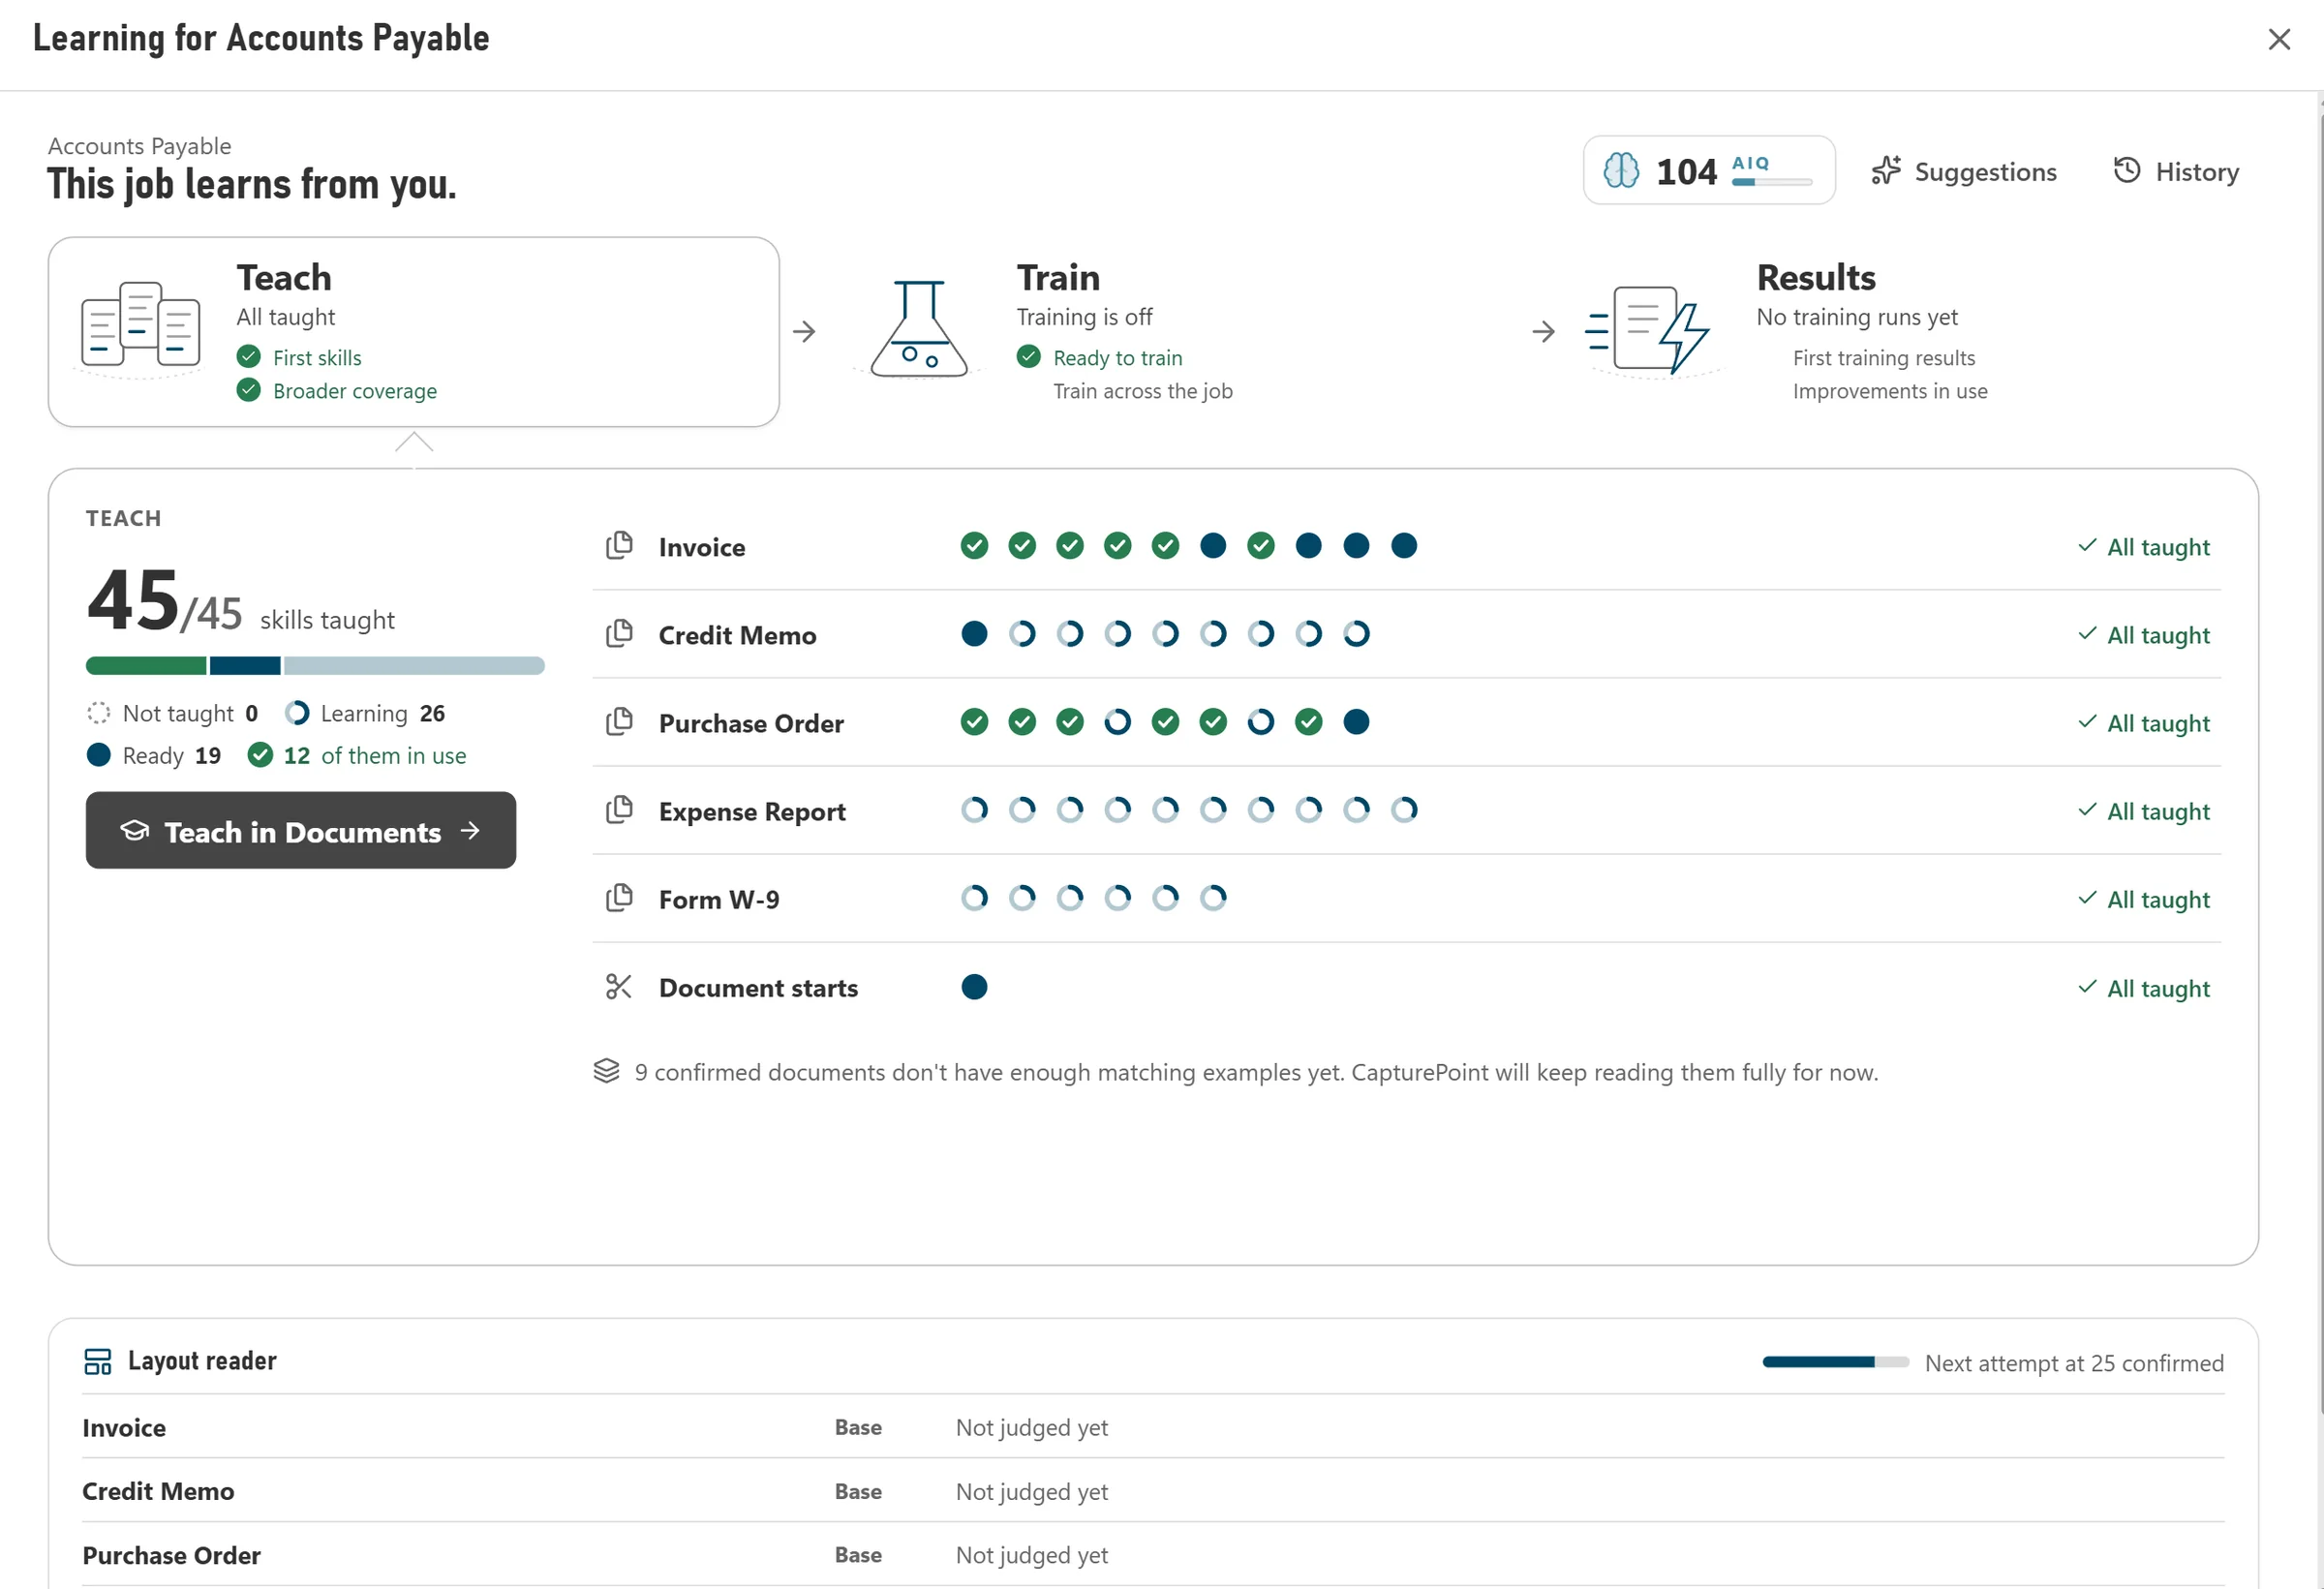This screenshot has width=2324, height=1589.
Task: Close the Learning for Accounts Payable dialog
Action: coord(2279,39)
